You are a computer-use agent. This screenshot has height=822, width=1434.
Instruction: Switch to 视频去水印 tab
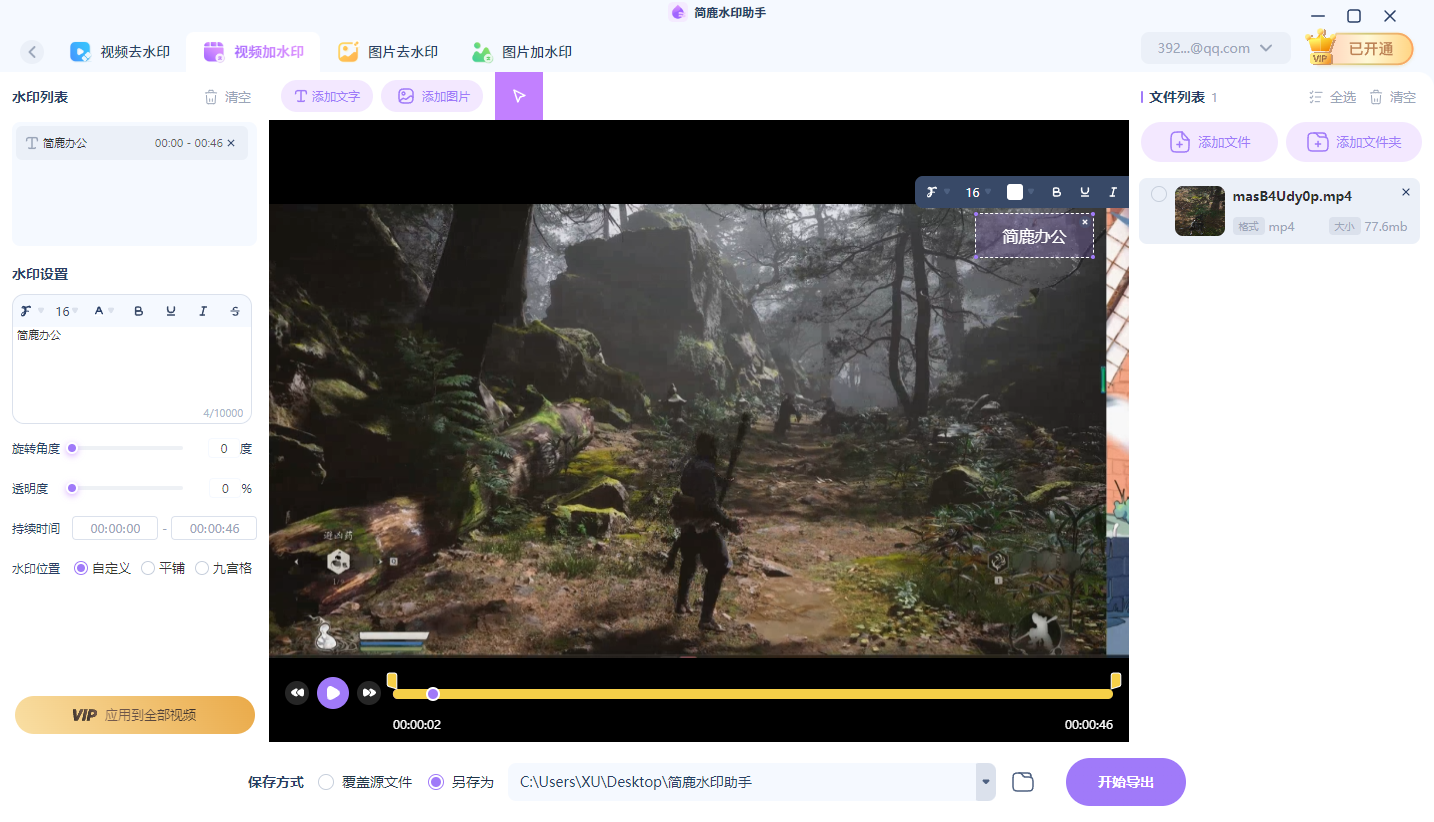tap(121, 52)
